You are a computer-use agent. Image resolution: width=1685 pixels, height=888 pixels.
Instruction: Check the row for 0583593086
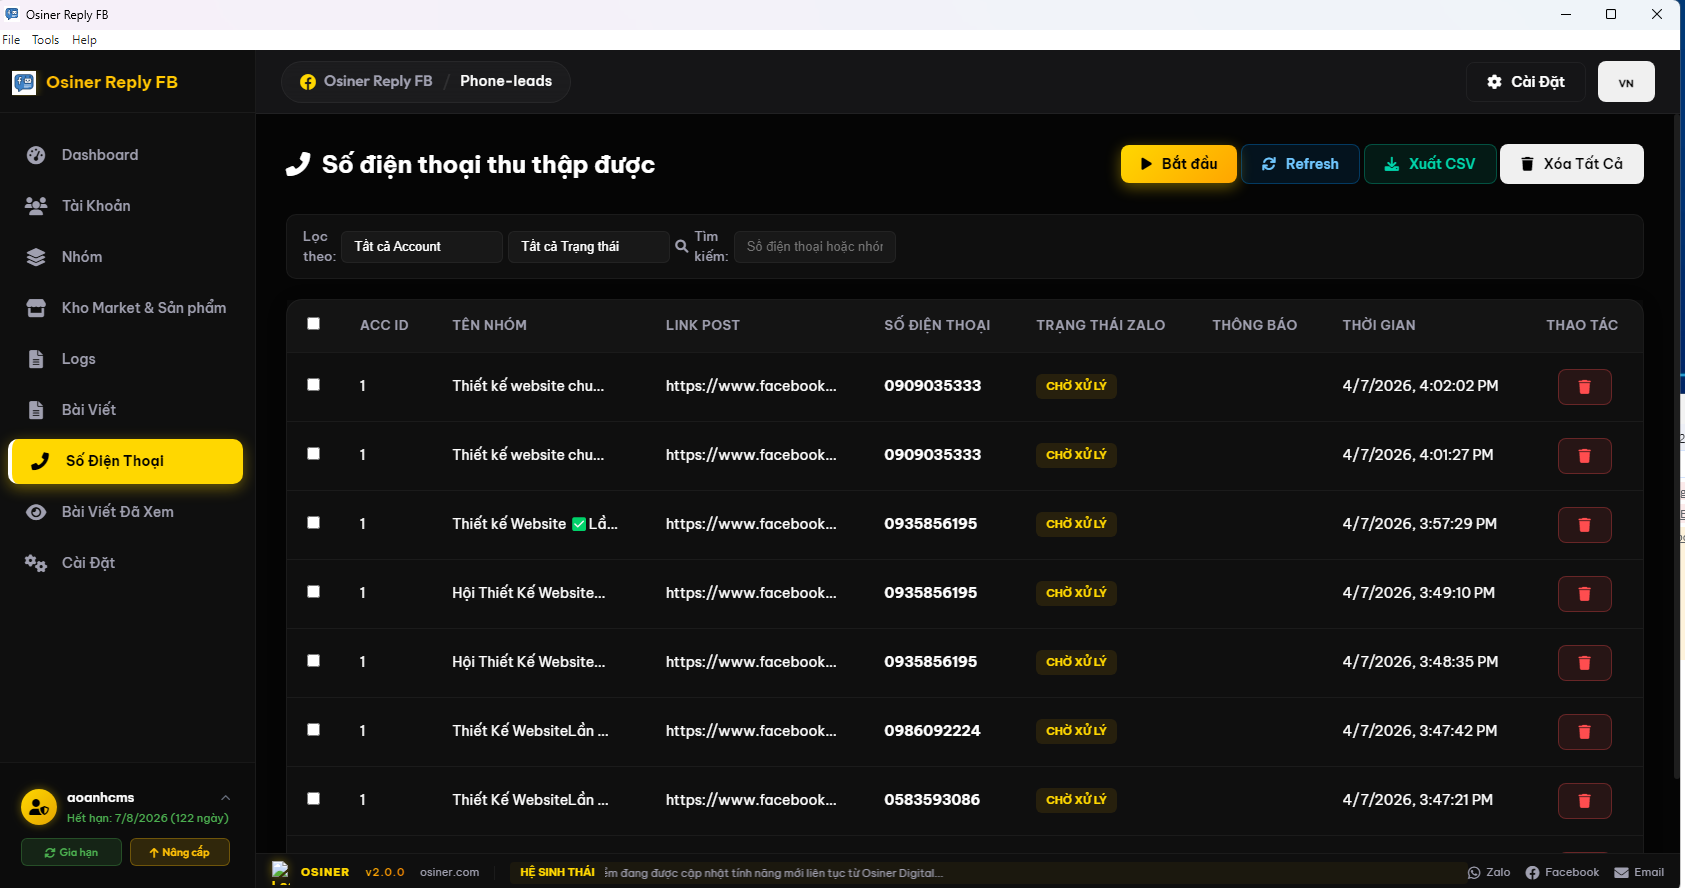pyautogui.click(x=314, y=799)
